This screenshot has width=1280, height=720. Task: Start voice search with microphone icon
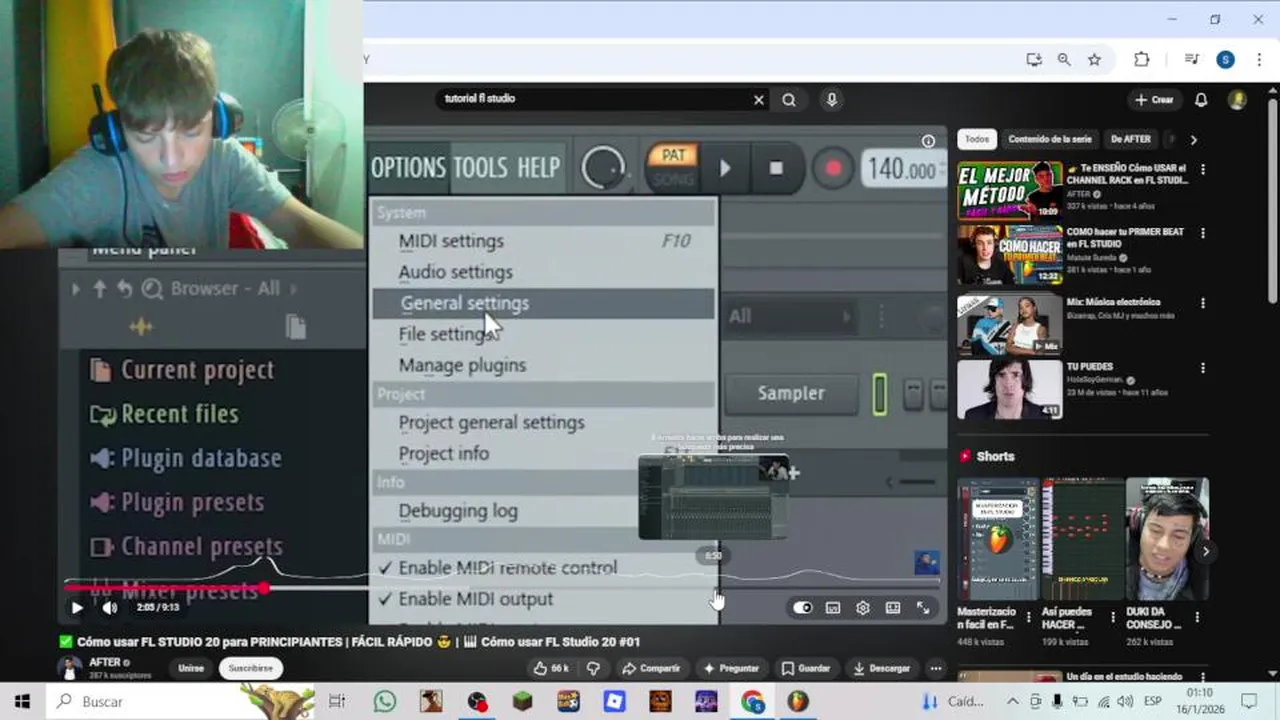(x=831, y=99)
